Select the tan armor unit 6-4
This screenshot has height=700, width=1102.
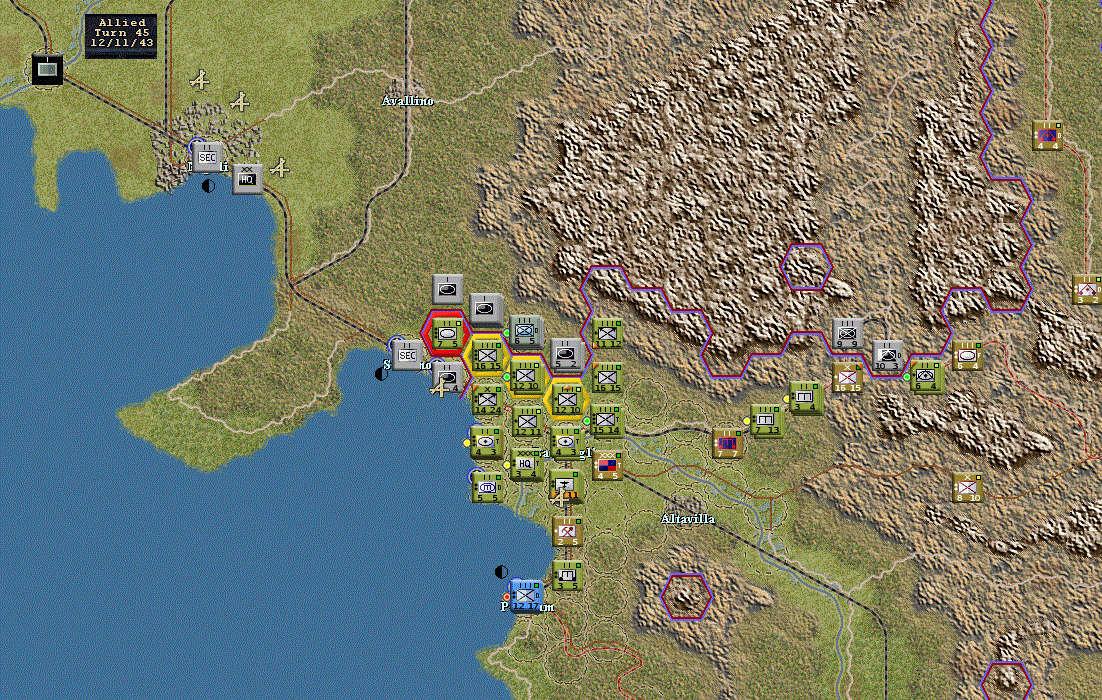coord(967,356)
